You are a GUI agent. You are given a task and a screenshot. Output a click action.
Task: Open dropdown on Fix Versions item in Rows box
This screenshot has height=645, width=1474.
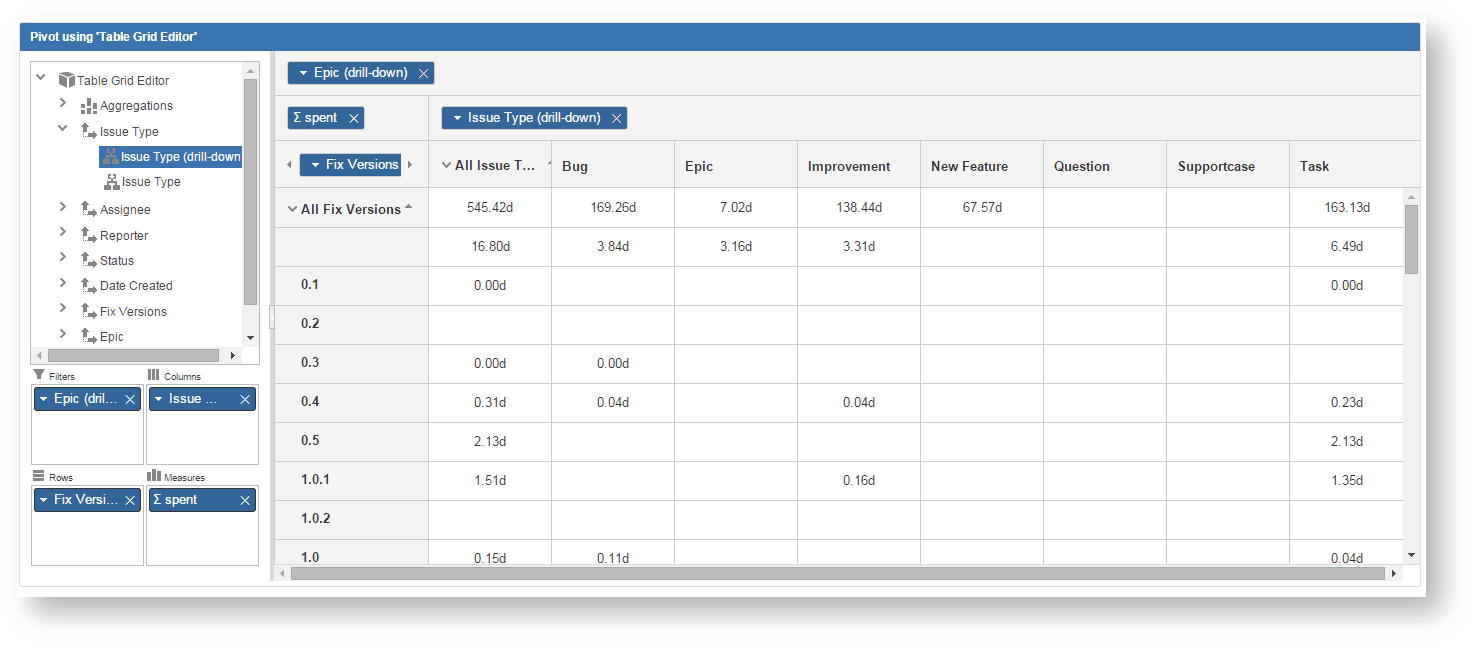click(x=43, y=500)
